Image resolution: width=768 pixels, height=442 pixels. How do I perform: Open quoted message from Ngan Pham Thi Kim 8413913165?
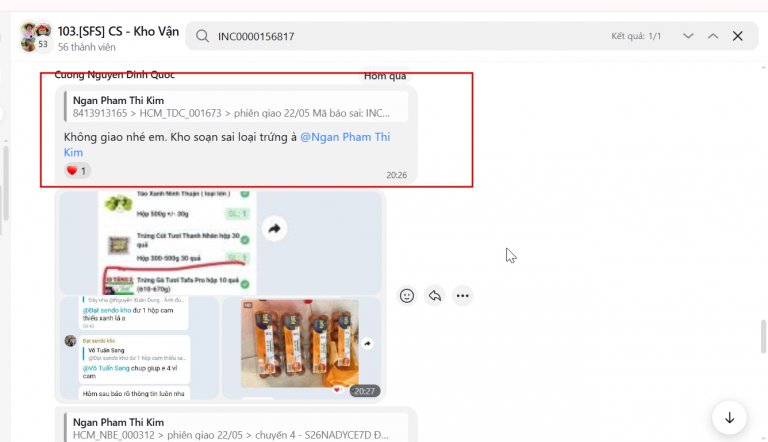[x=236, y=106]
